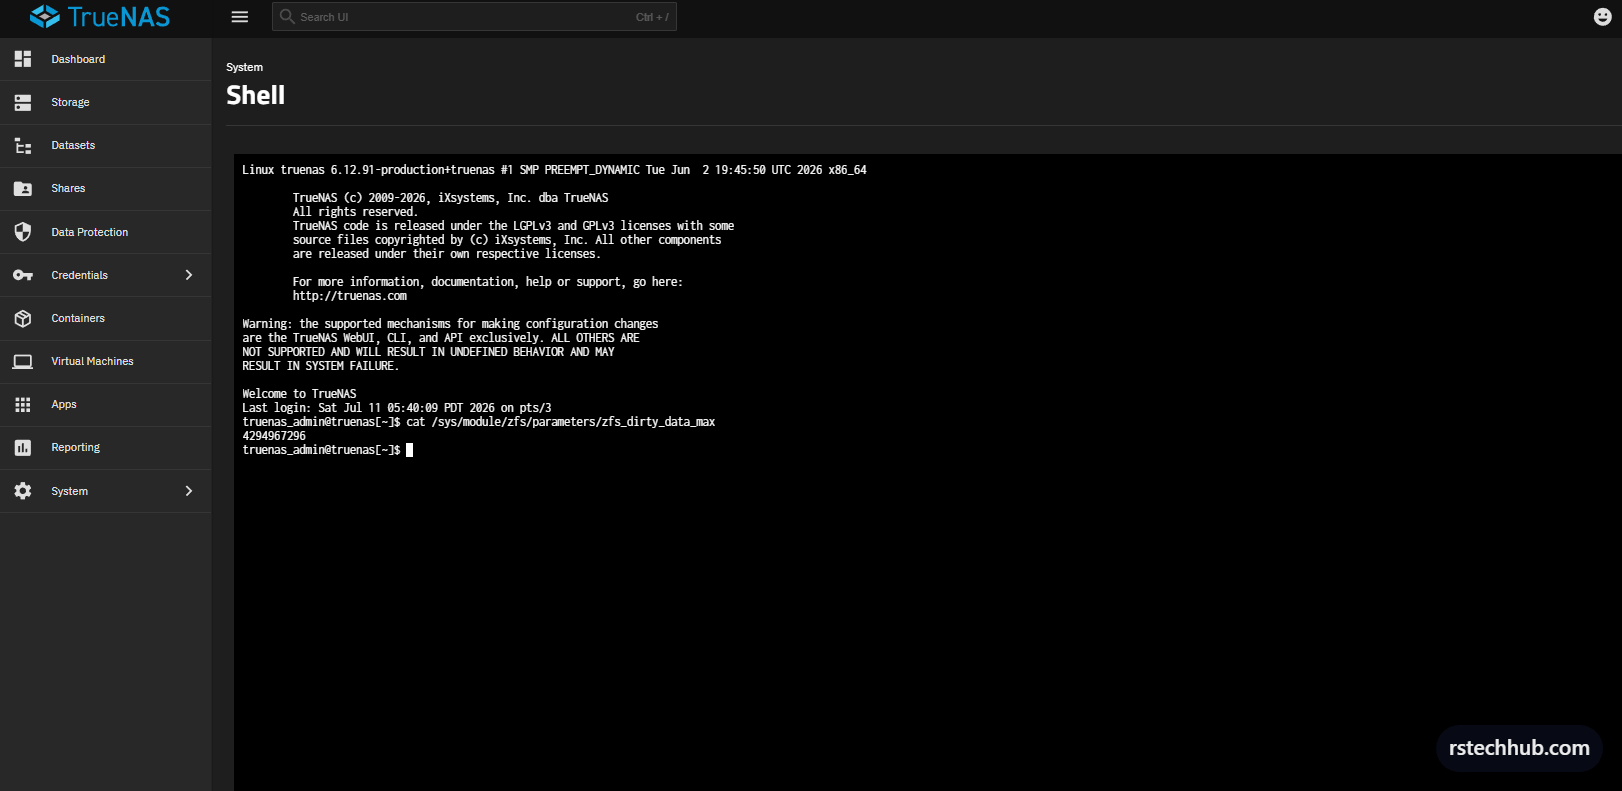
Task: Click the System gear icon
Action: (23, 491)
